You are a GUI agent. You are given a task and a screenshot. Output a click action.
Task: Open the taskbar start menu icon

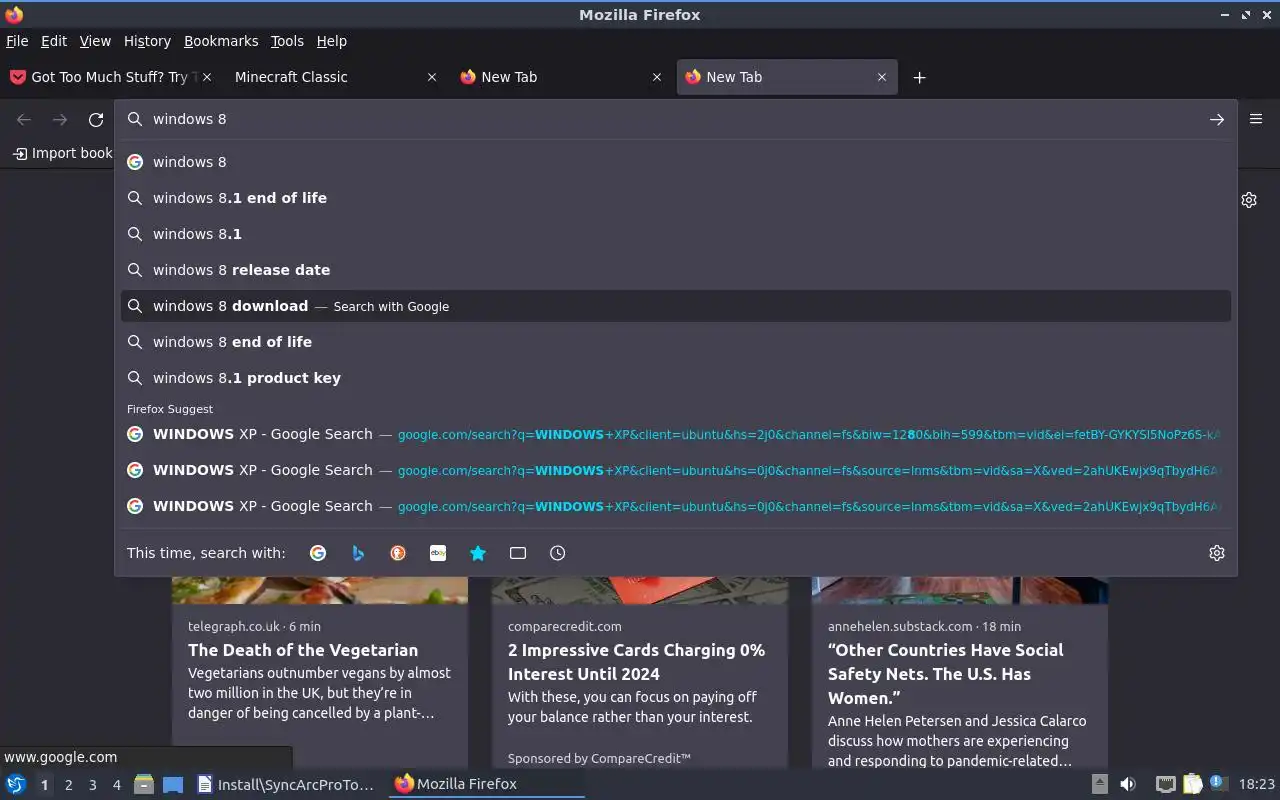[15, 784]
